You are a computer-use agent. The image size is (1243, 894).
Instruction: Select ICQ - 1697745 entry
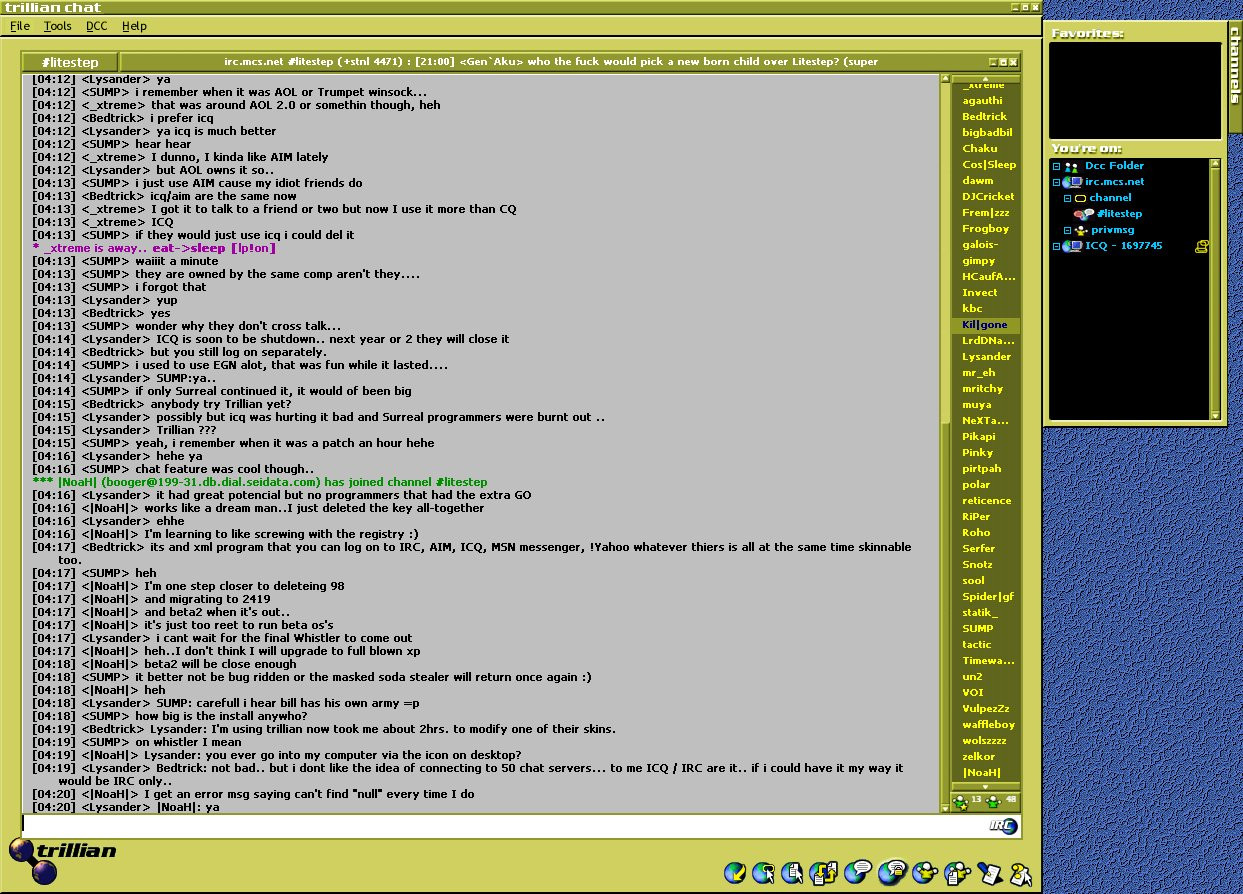pos(1124,246)
